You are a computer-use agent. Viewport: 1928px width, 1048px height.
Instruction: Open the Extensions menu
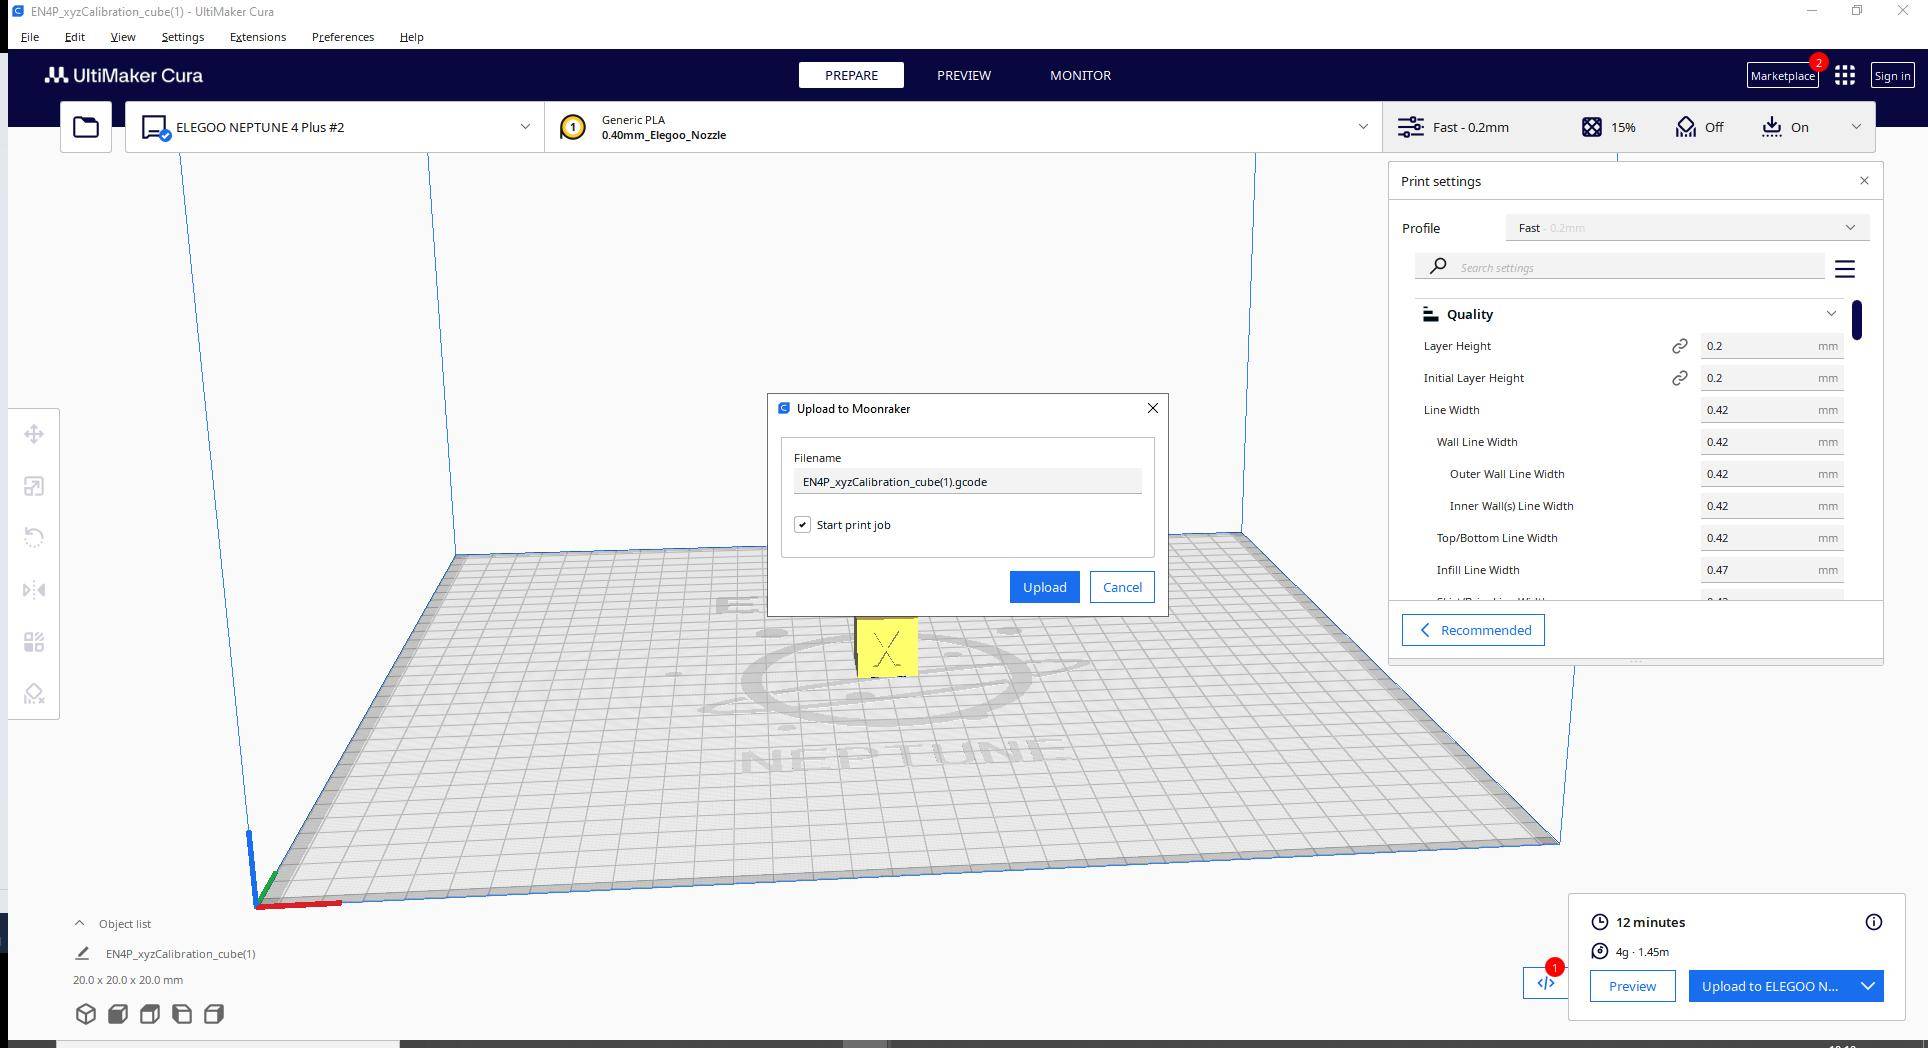tap(258, 37)
